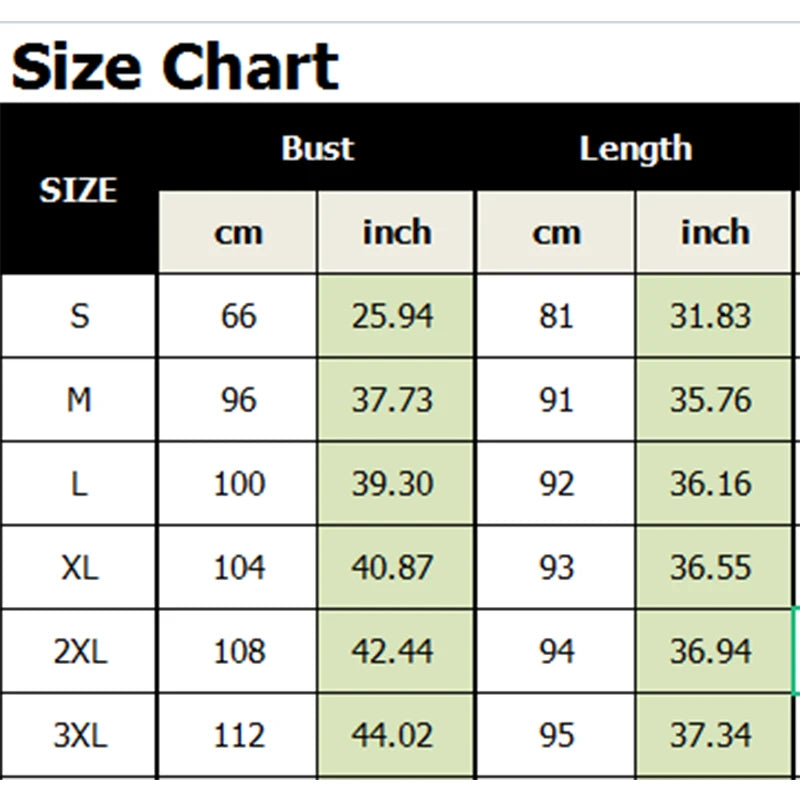Select the 3XL size row label
This screenshot has width=800, height=800.
(x=79, y=736)
